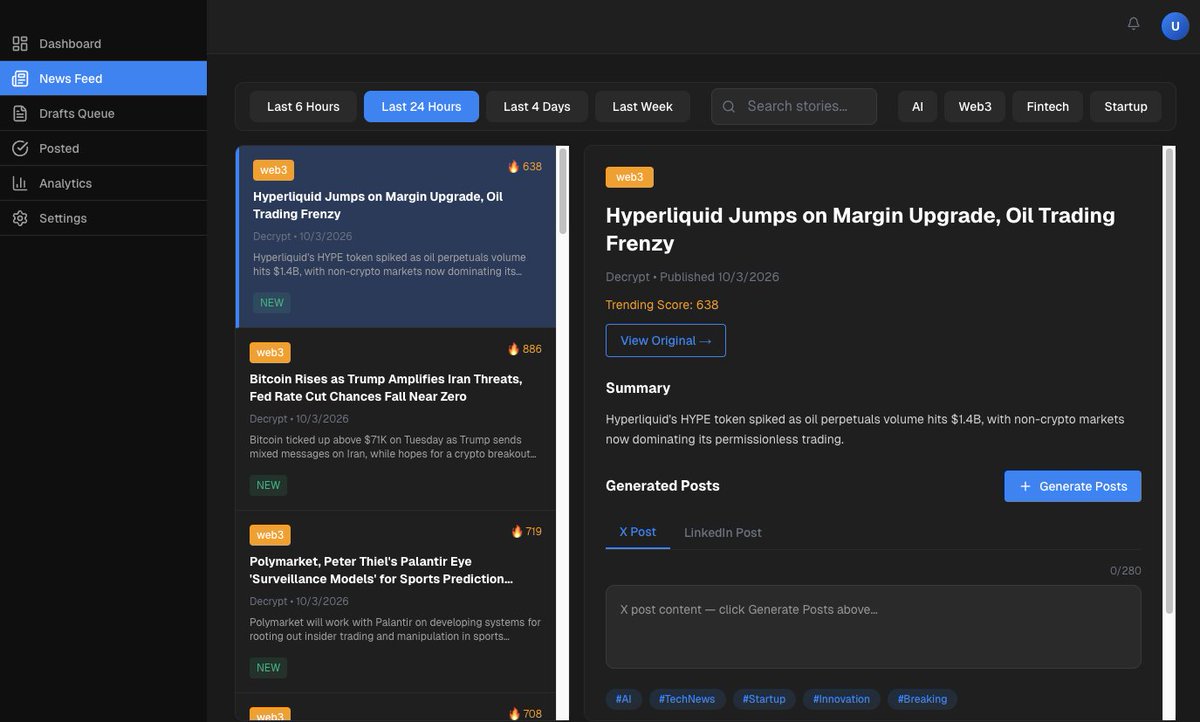
Task: Click fire icon beside score 708
Action: (515, 714)
